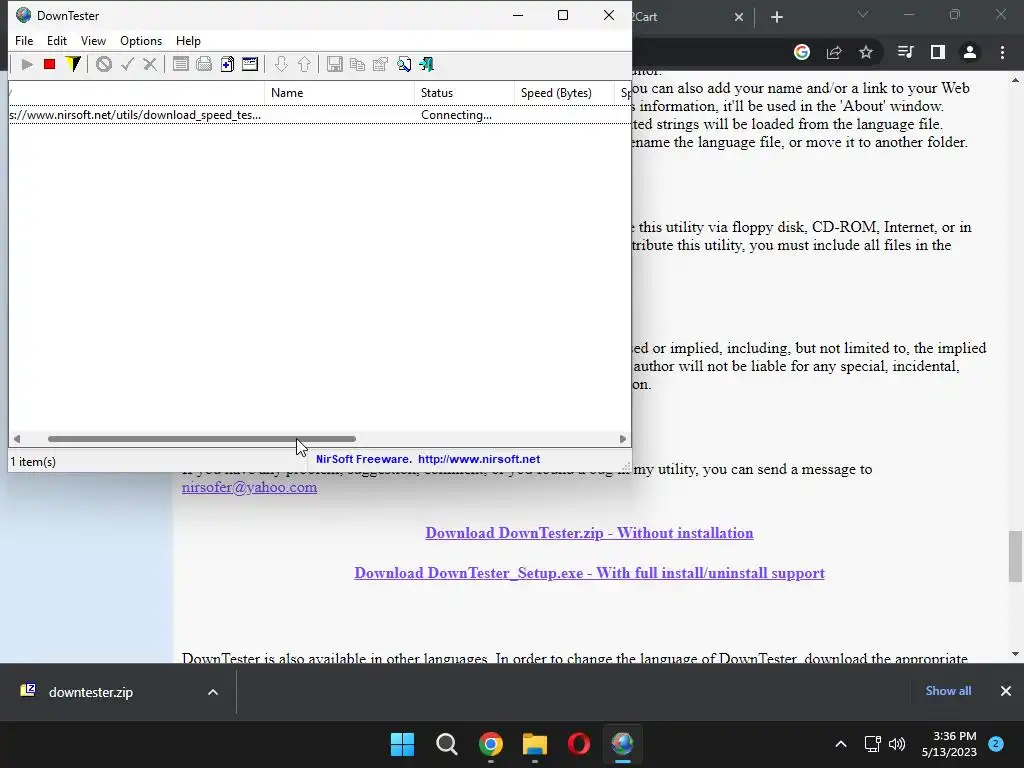Click the nirsofer@yahoo.com email link
Screen dimensions: 1024x768
point(249,487)
